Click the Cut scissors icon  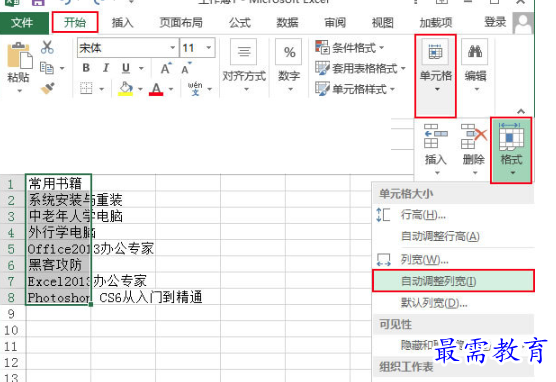(x=47, y=47)
